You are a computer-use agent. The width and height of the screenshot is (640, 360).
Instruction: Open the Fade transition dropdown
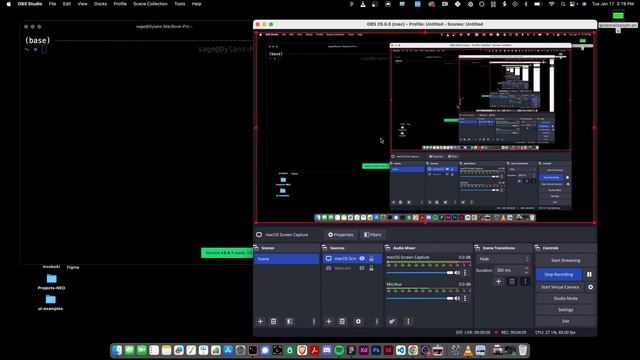503,259
